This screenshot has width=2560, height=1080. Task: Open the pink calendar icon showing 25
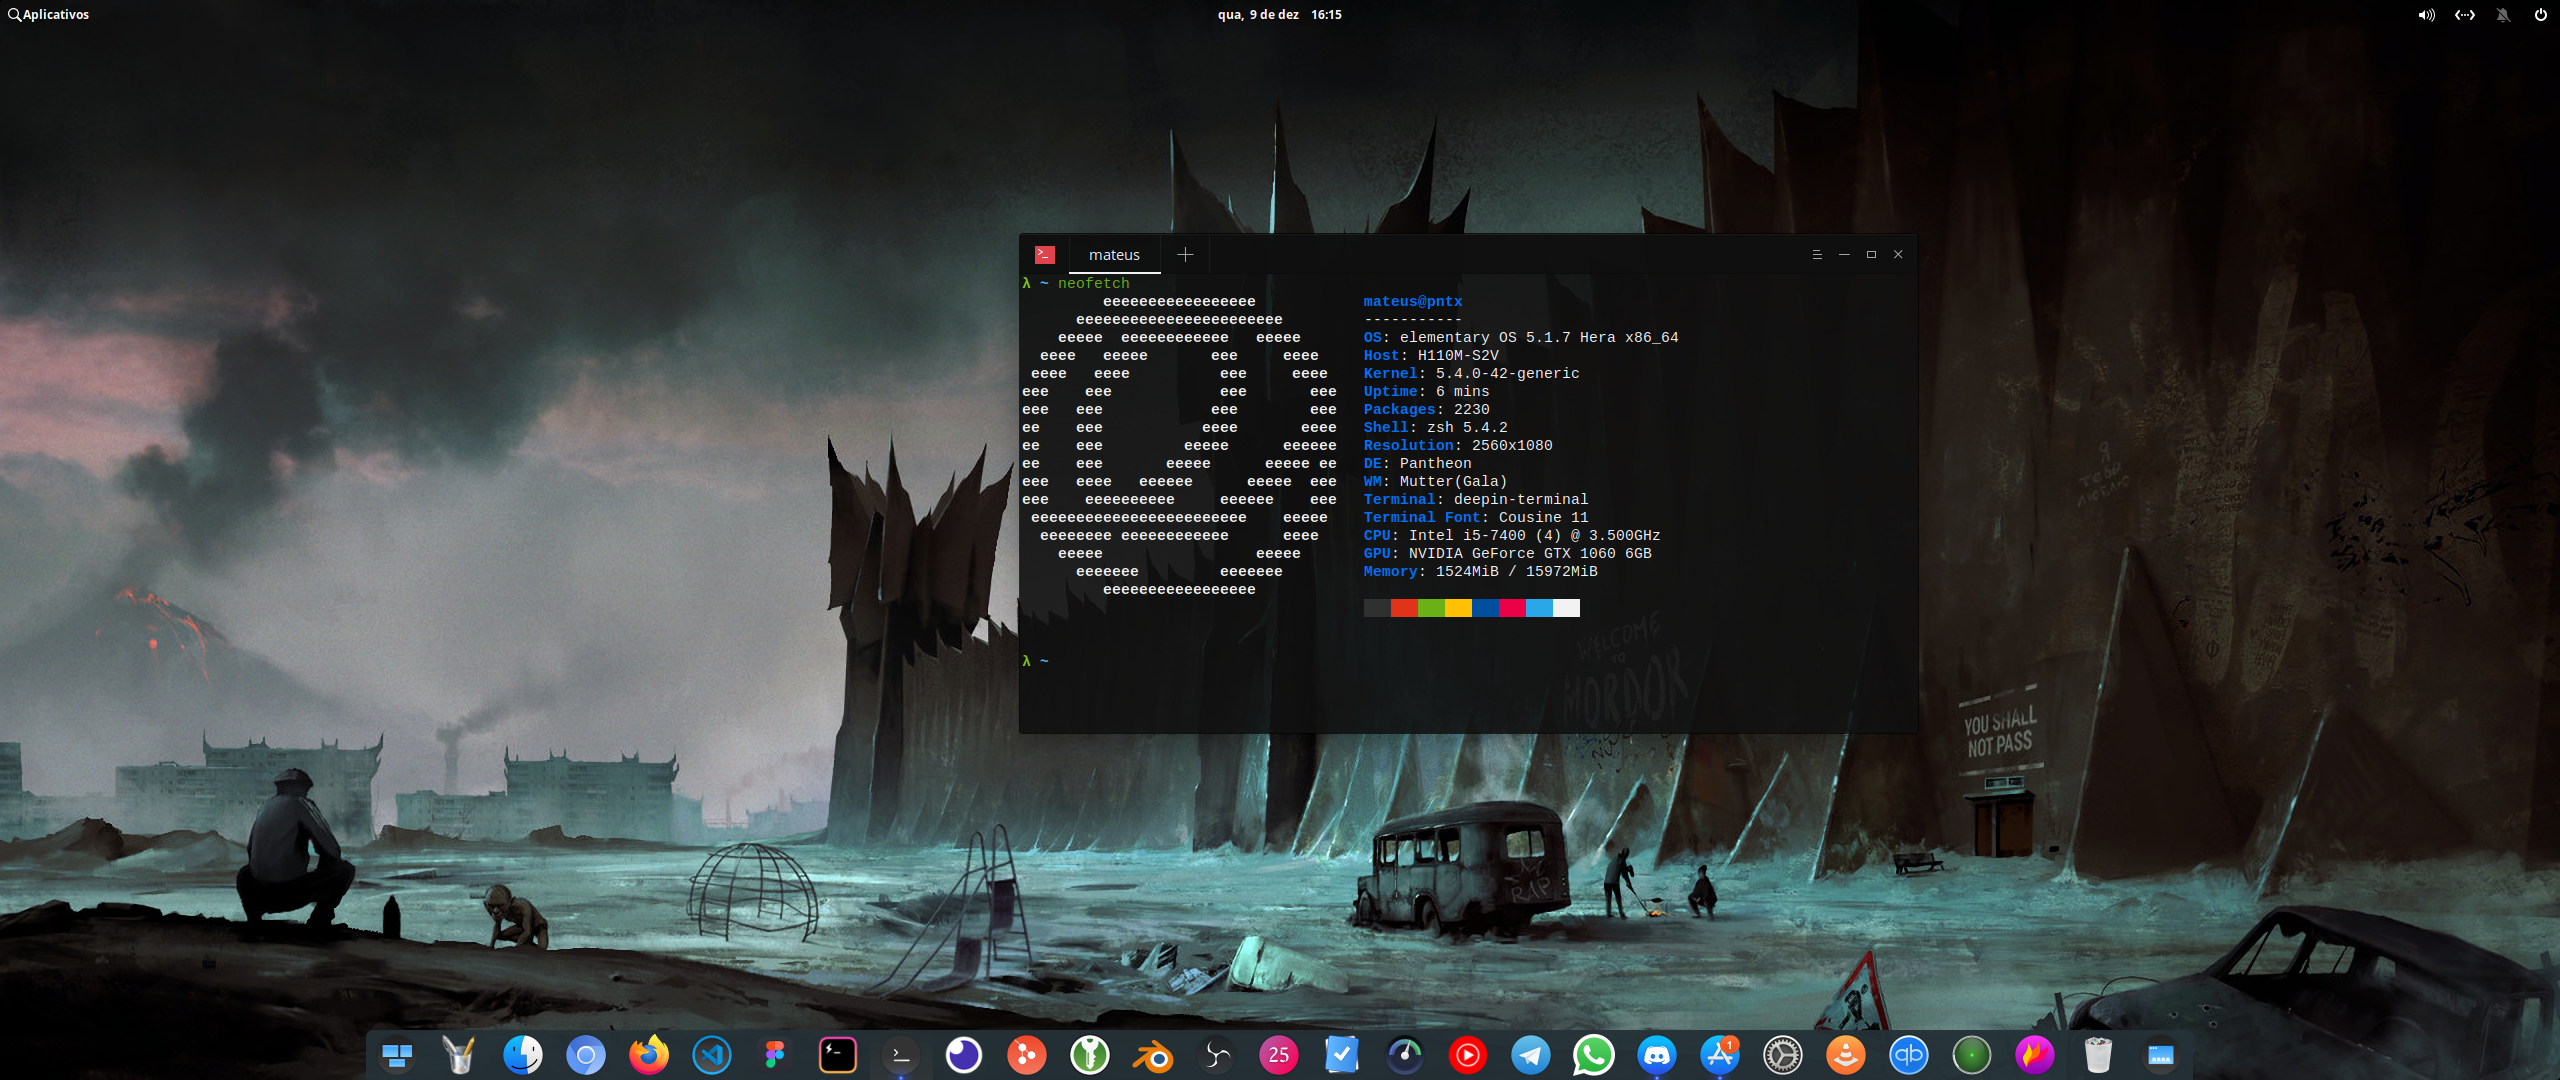[1279, 1055]
